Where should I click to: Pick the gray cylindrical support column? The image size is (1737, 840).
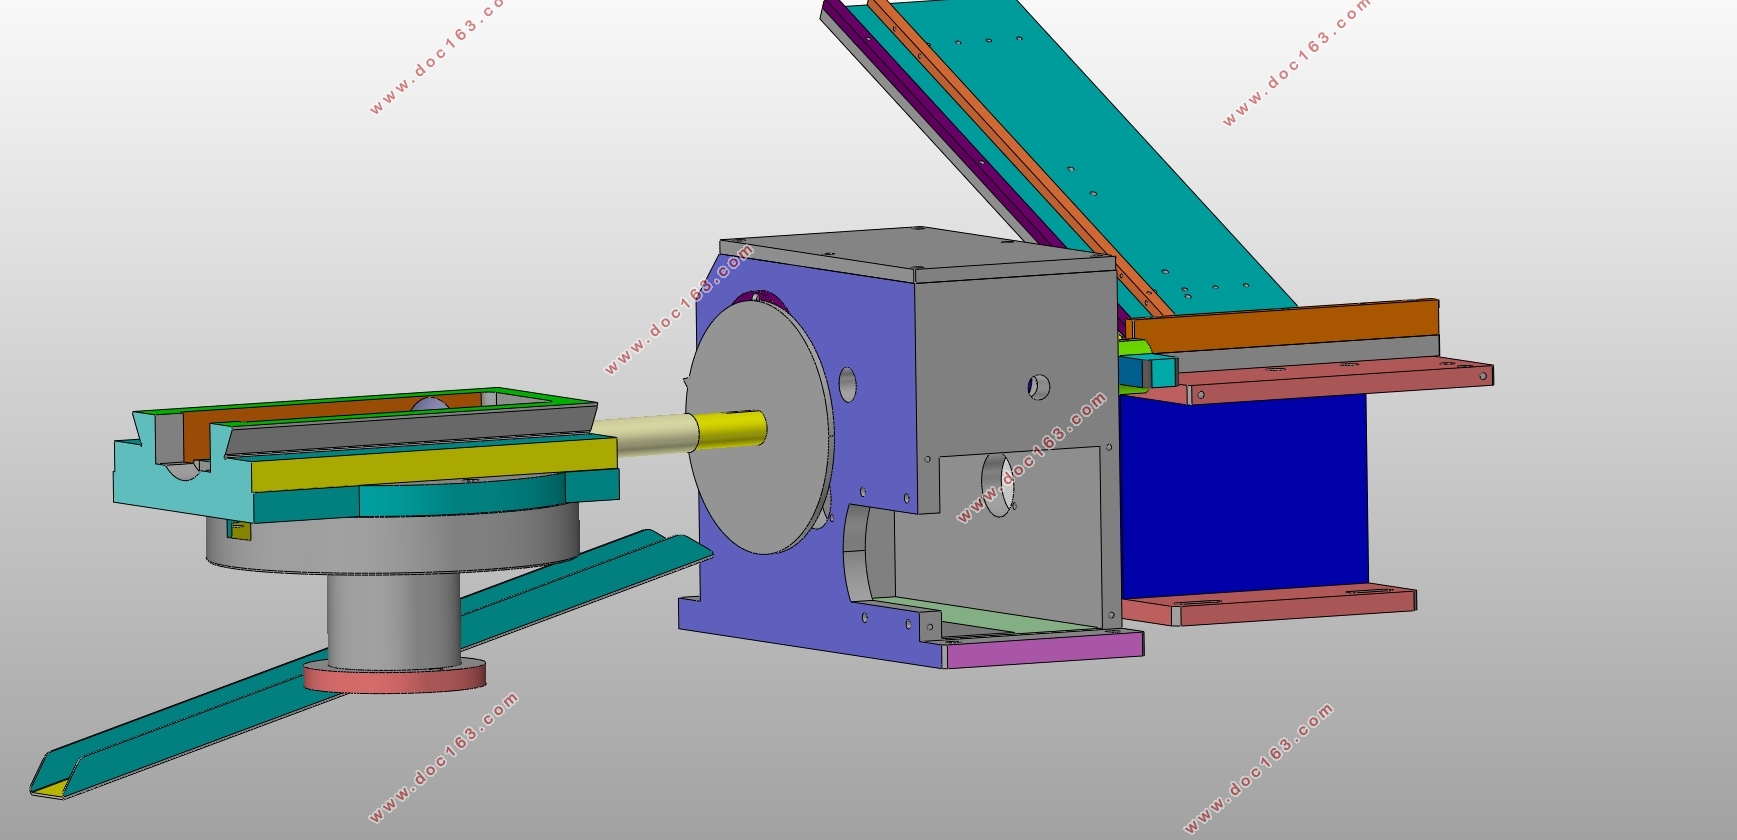tap(394, 618)
